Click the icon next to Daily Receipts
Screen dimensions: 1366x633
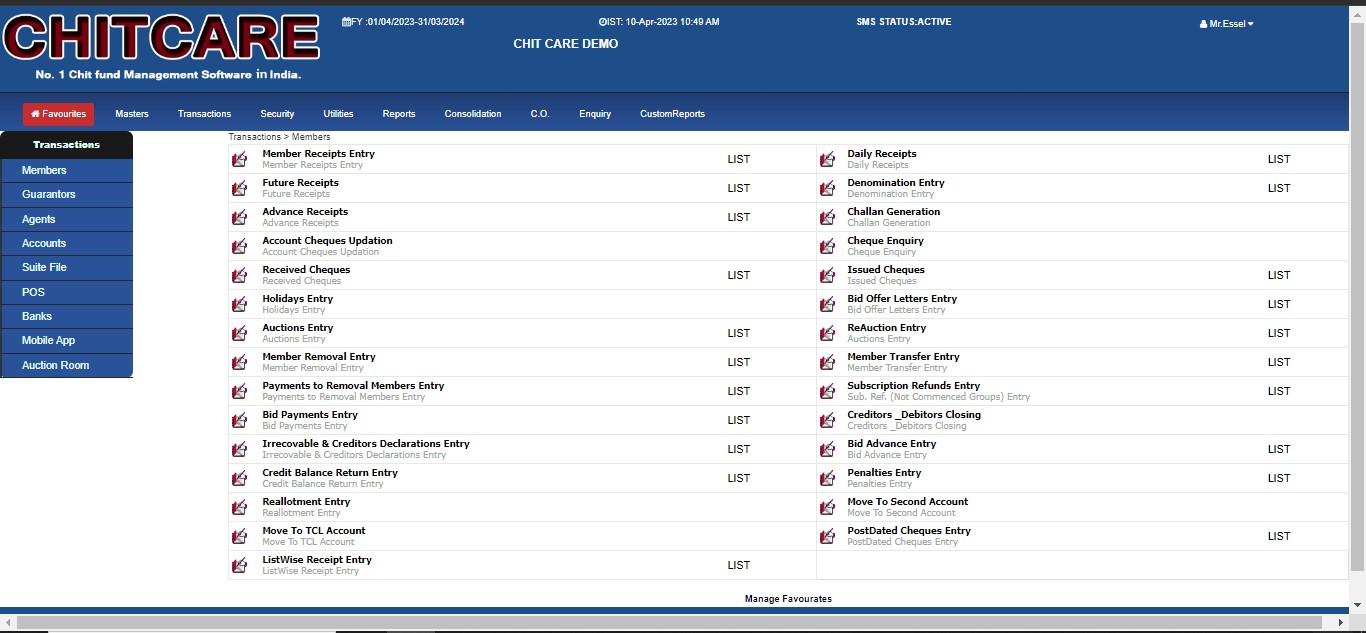(827, 159)
